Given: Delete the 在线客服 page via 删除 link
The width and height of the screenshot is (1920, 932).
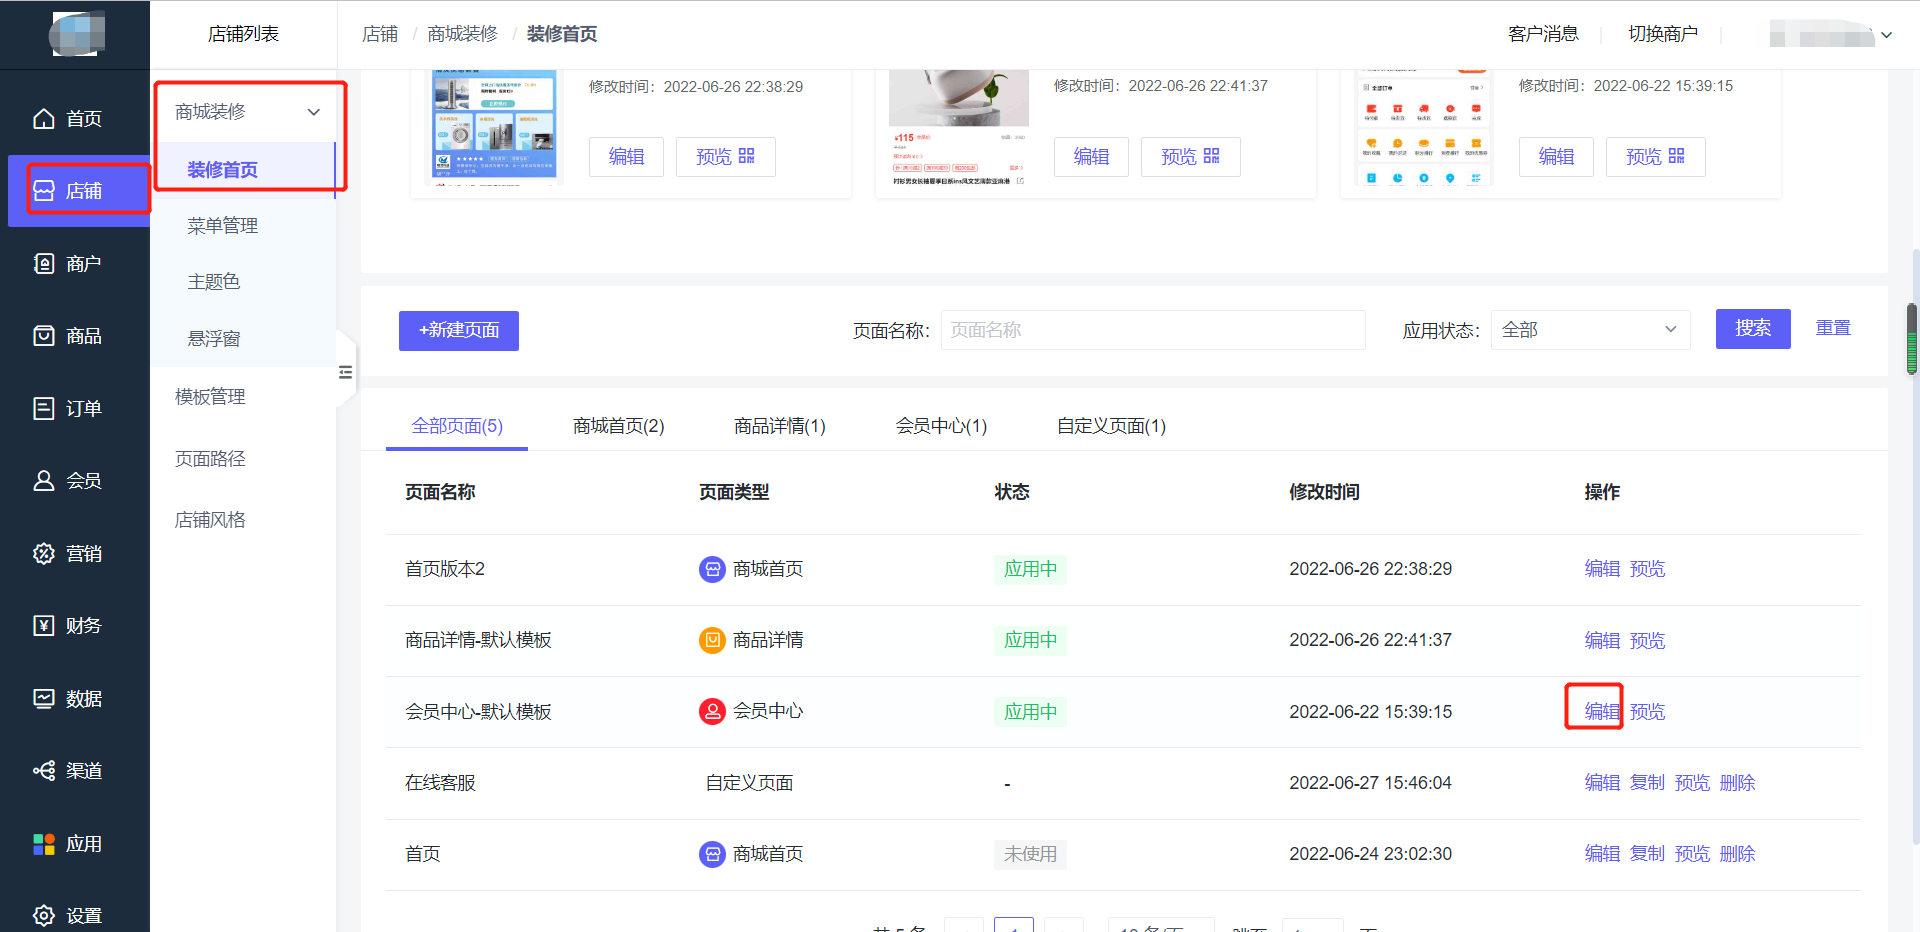Looking at the screenshot, I should (1737, 783).
